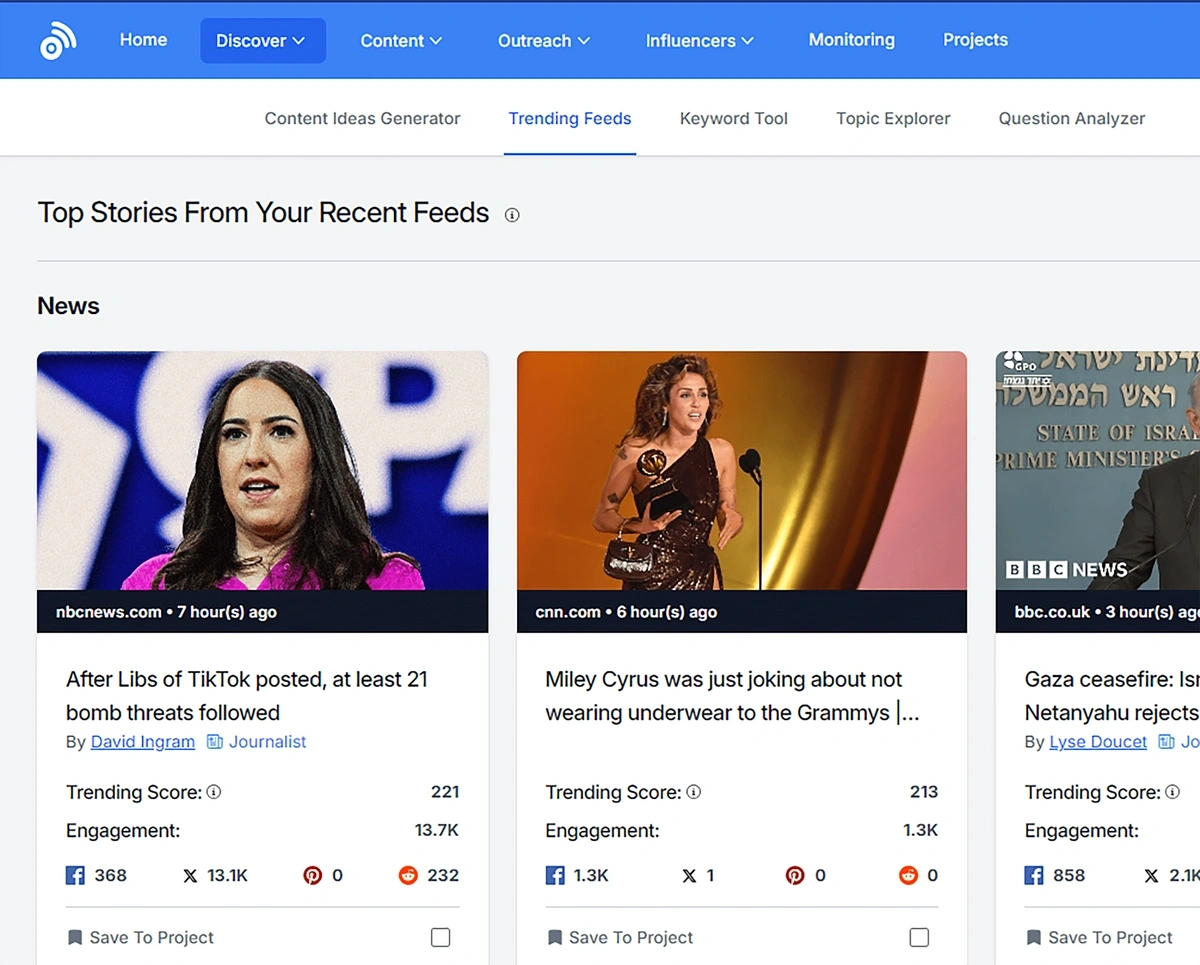Open the Topic Explorer tab
The width and height of the screenshot is (1200, 965).
click(x=893, y=118)
